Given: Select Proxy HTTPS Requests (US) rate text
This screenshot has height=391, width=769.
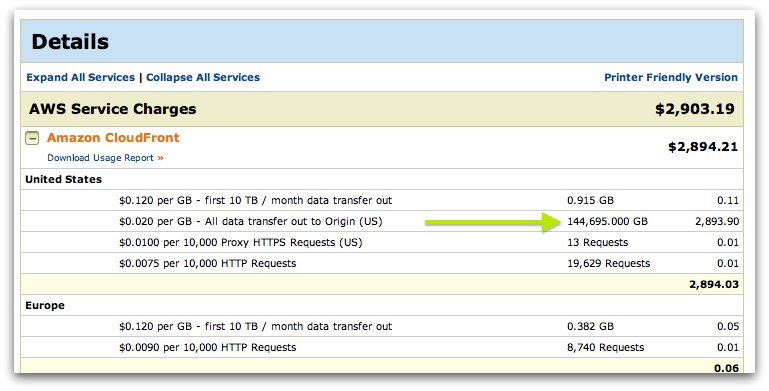Looking at the screenshot, I should 241,243.
